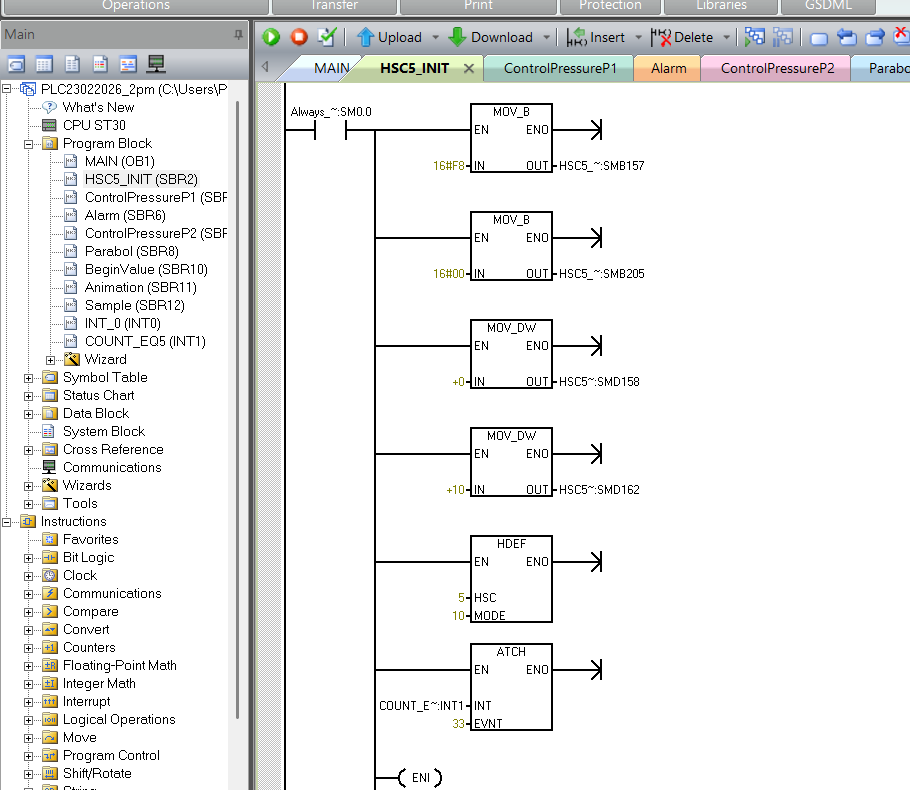The width and height of the screenshot is (910, 790).
Task: Open the Download dropdown arrow
Action: click(546, 38)
